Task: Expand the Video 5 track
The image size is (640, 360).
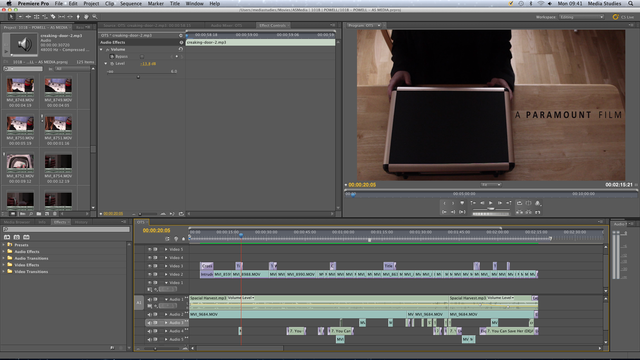Action: 166,249
